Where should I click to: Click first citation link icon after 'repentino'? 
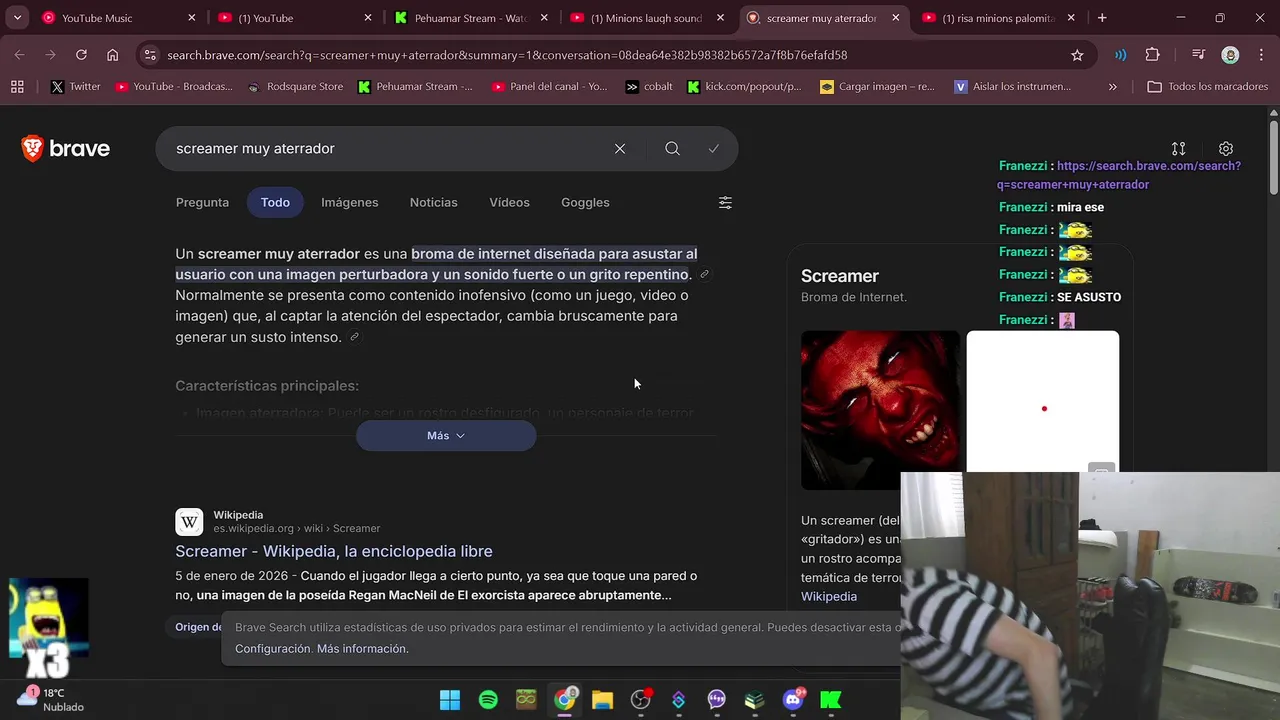(704, 275)
